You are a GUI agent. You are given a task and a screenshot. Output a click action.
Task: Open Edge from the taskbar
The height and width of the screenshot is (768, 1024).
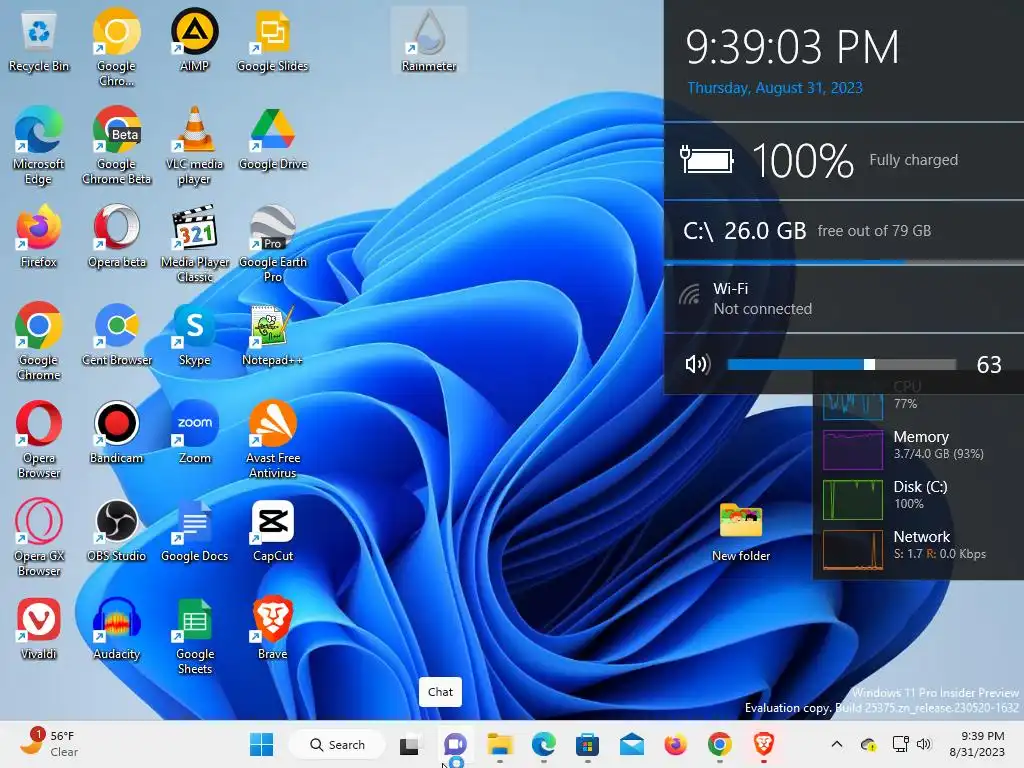[544, 744]
